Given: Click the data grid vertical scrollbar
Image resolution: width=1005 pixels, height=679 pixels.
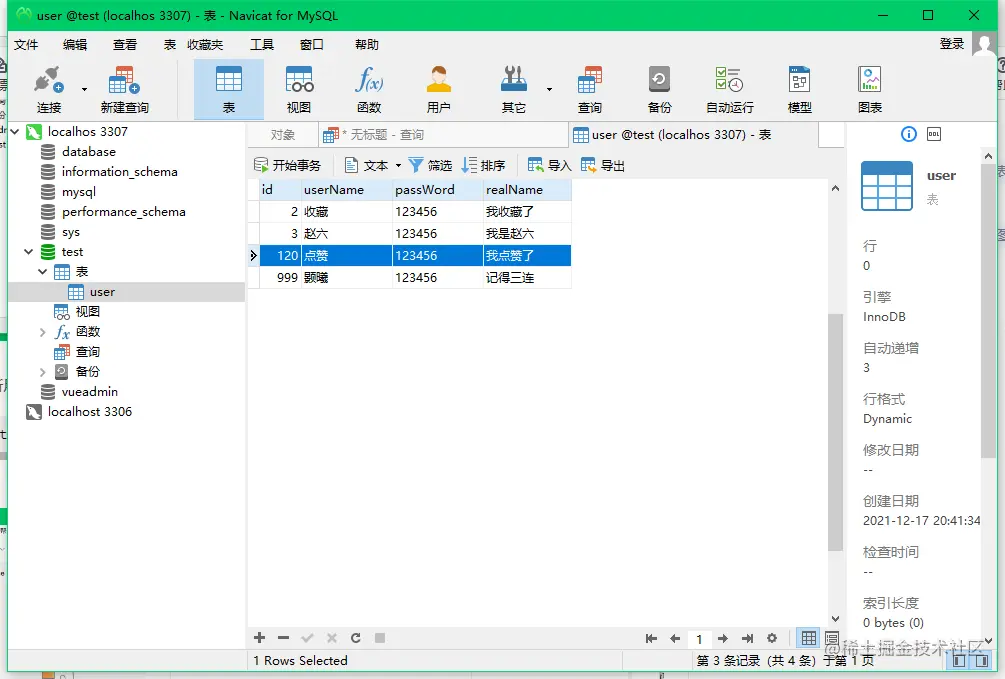Looking at the screenshot, I should point(835,431).
